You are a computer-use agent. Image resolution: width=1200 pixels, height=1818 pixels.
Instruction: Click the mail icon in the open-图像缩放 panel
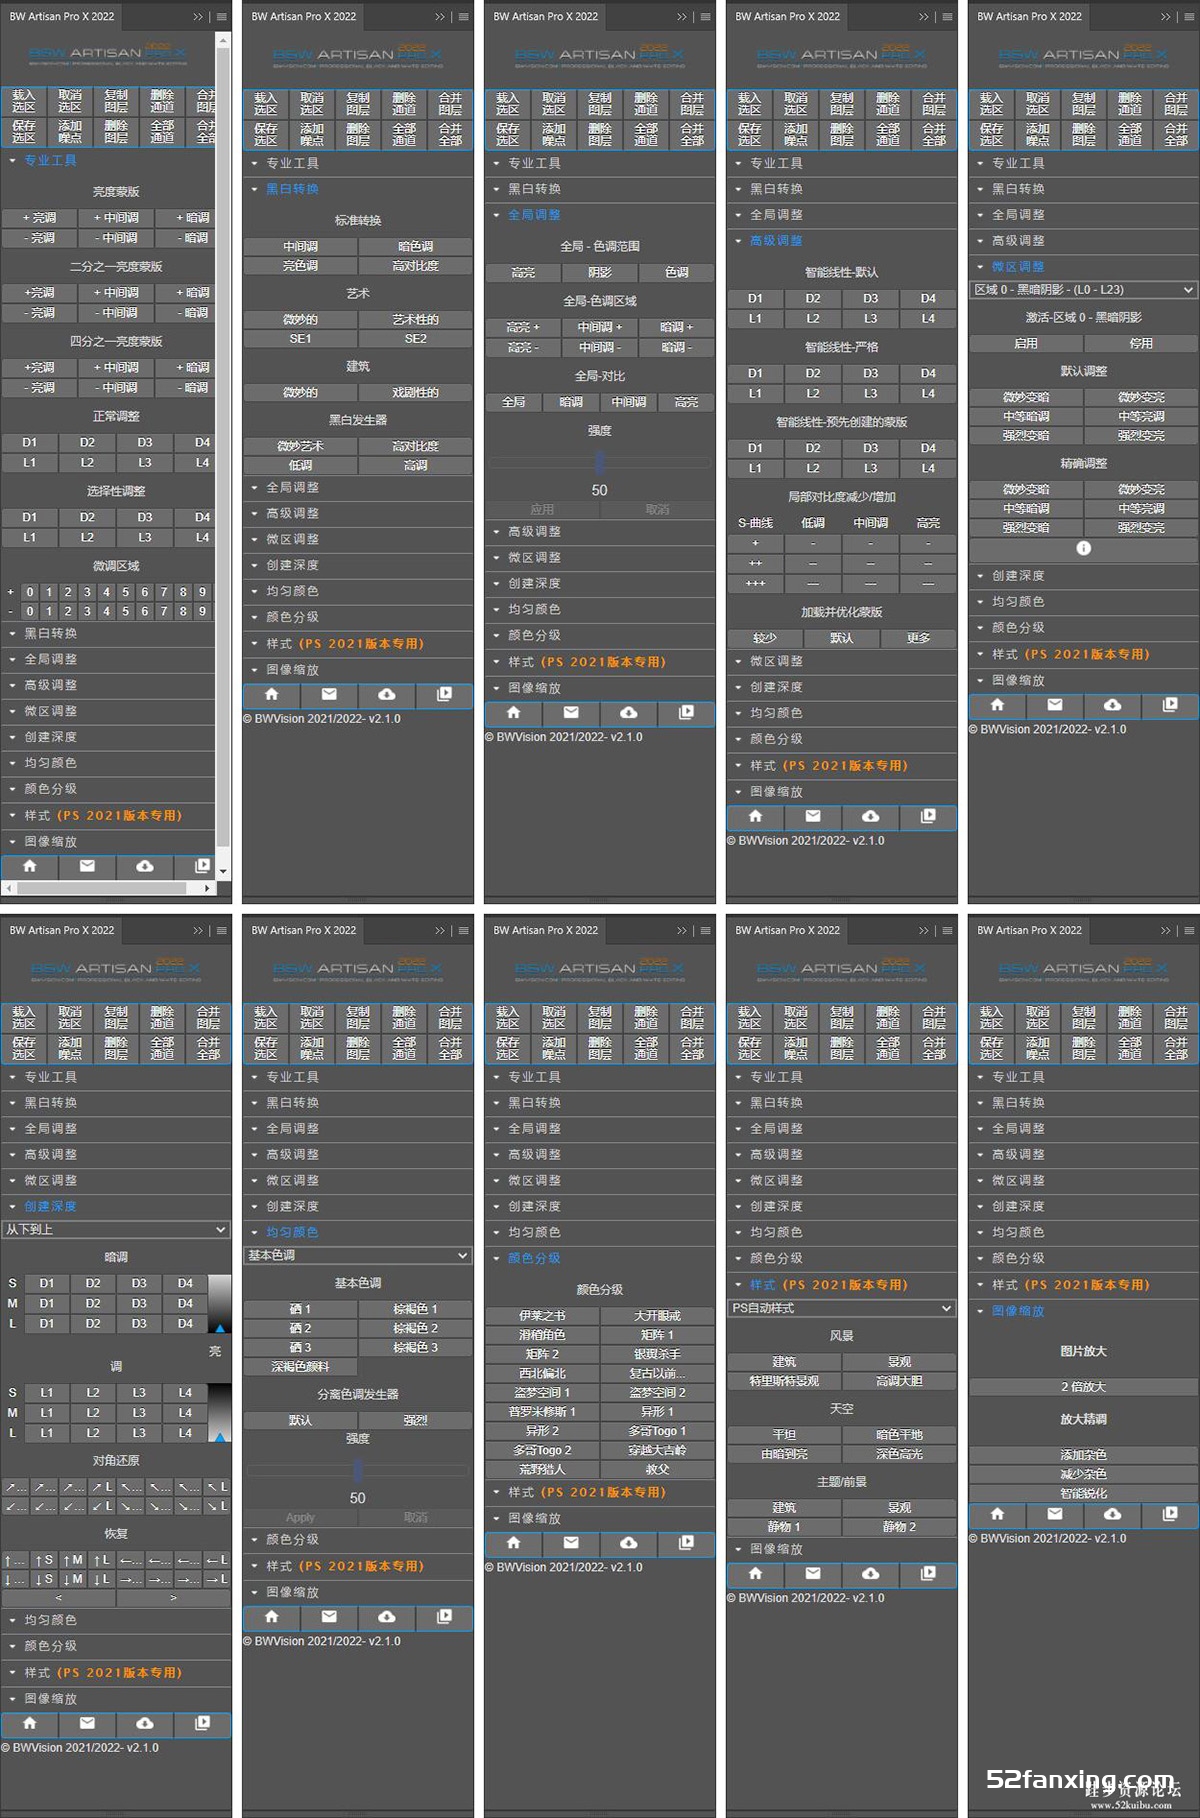pyautogui.click(x=1055, y=1514)
